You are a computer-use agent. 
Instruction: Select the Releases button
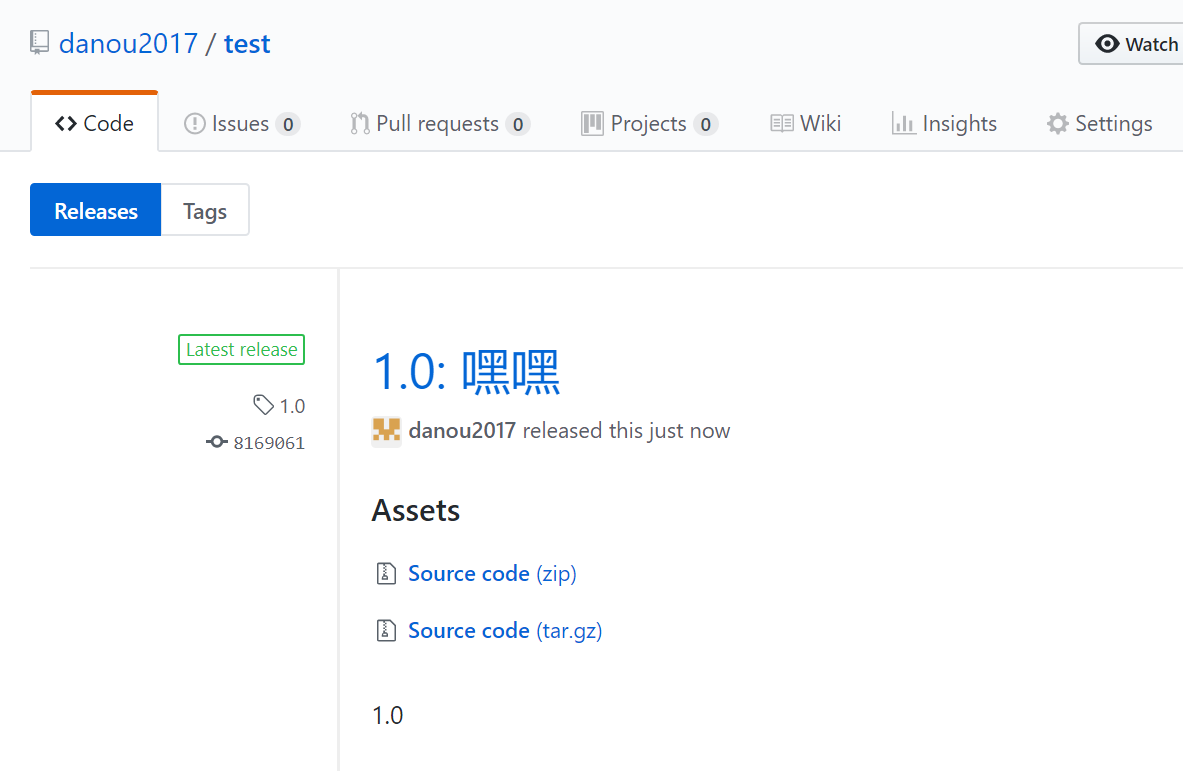tap(96, 211)
